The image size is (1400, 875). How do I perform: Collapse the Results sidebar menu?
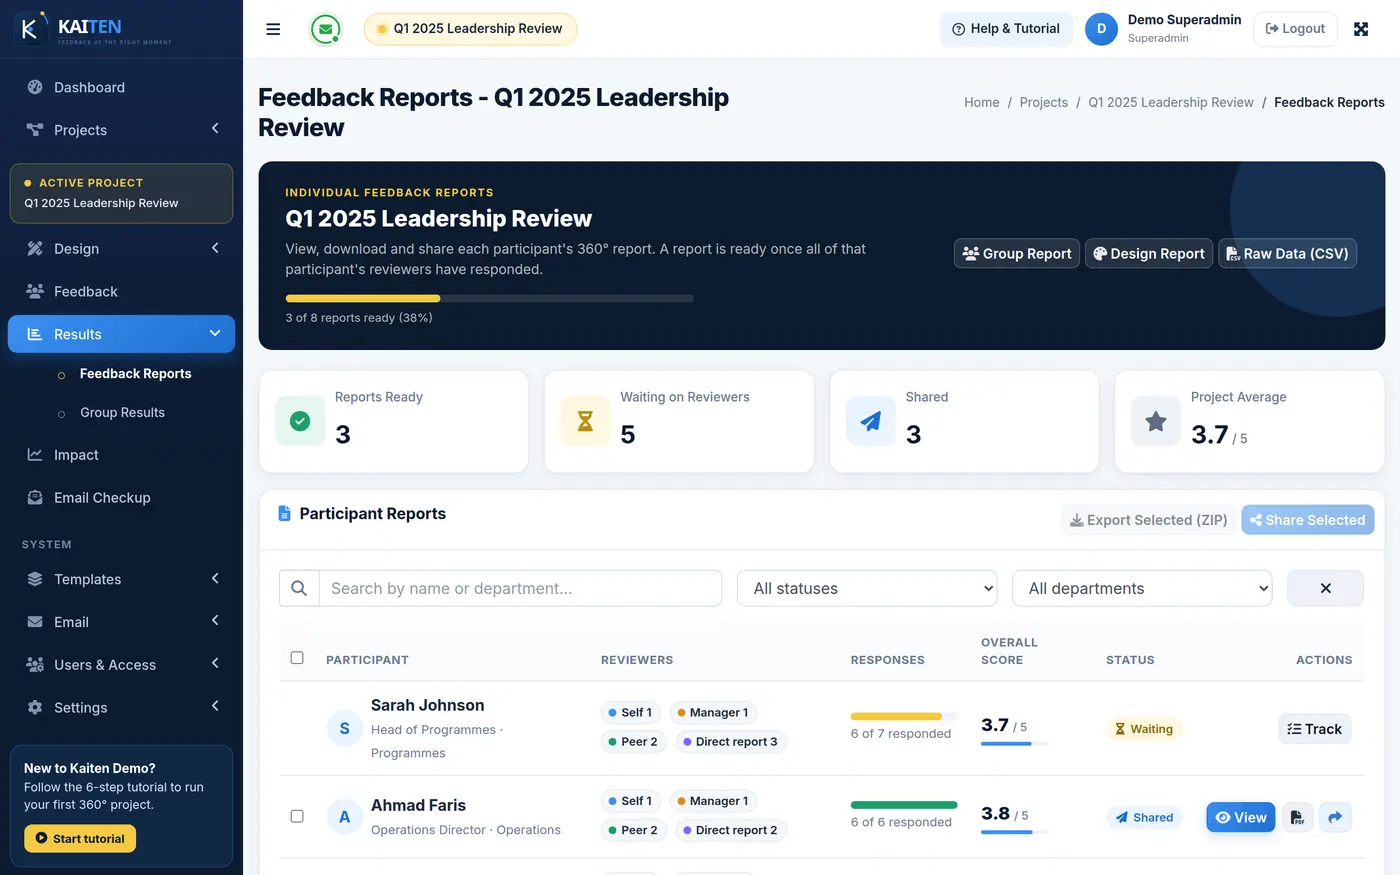(121, 334)
